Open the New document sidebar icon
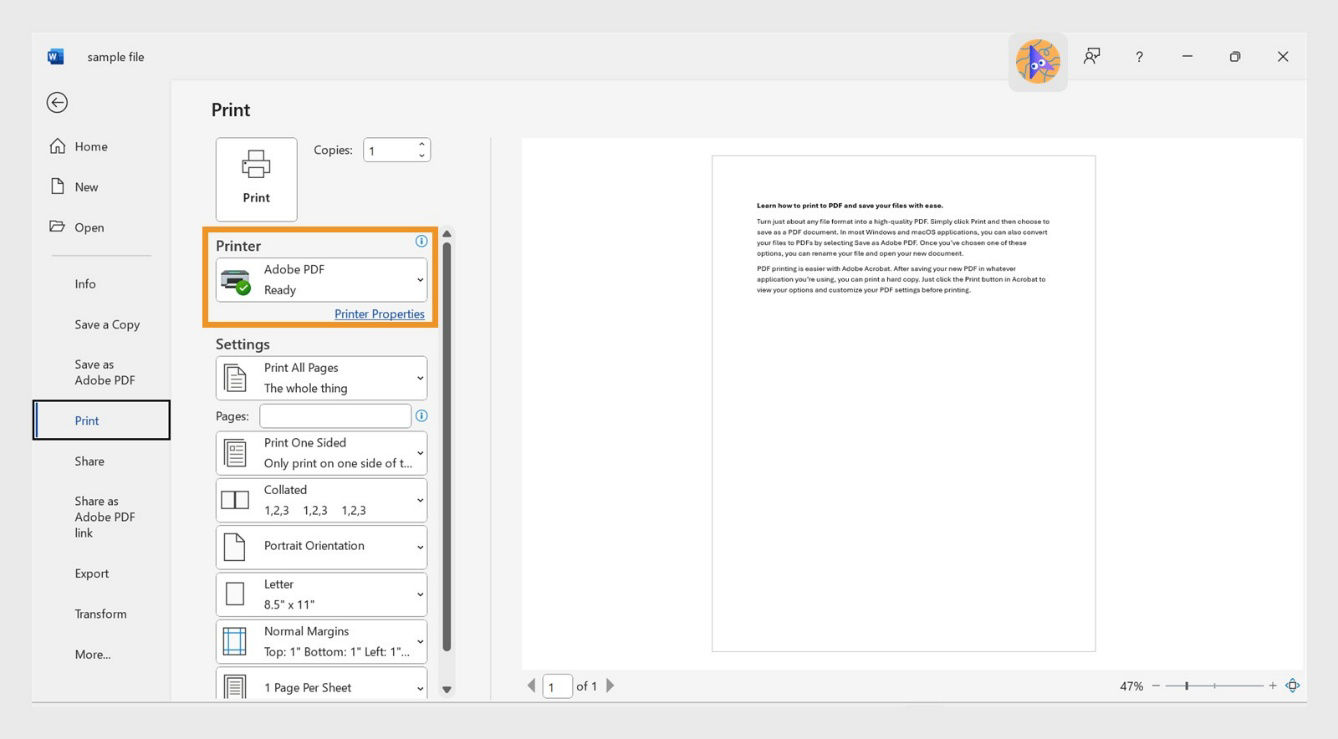Screen dimensions: 1338x739 click(x=58, y=186)
